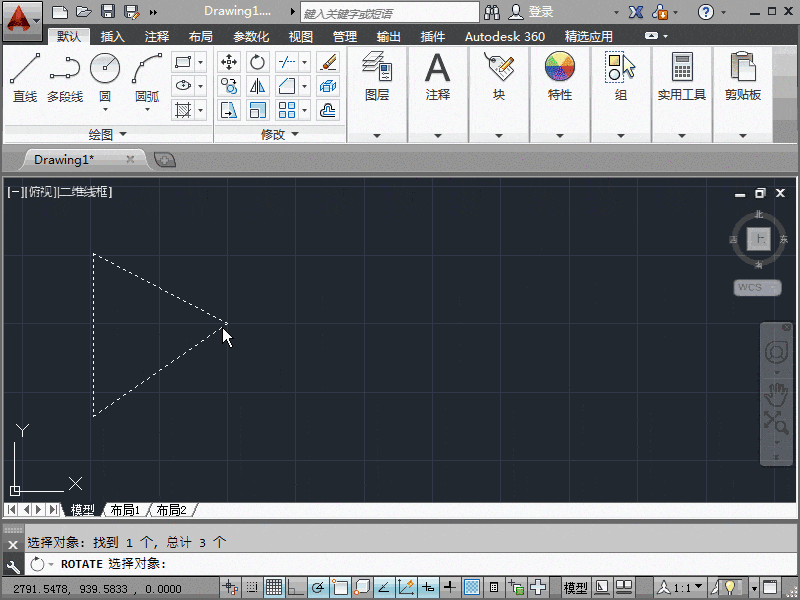Screen dimensions: 800x600
Task: Toggle grid display in the status bar
Action: [x=272, y=587]
